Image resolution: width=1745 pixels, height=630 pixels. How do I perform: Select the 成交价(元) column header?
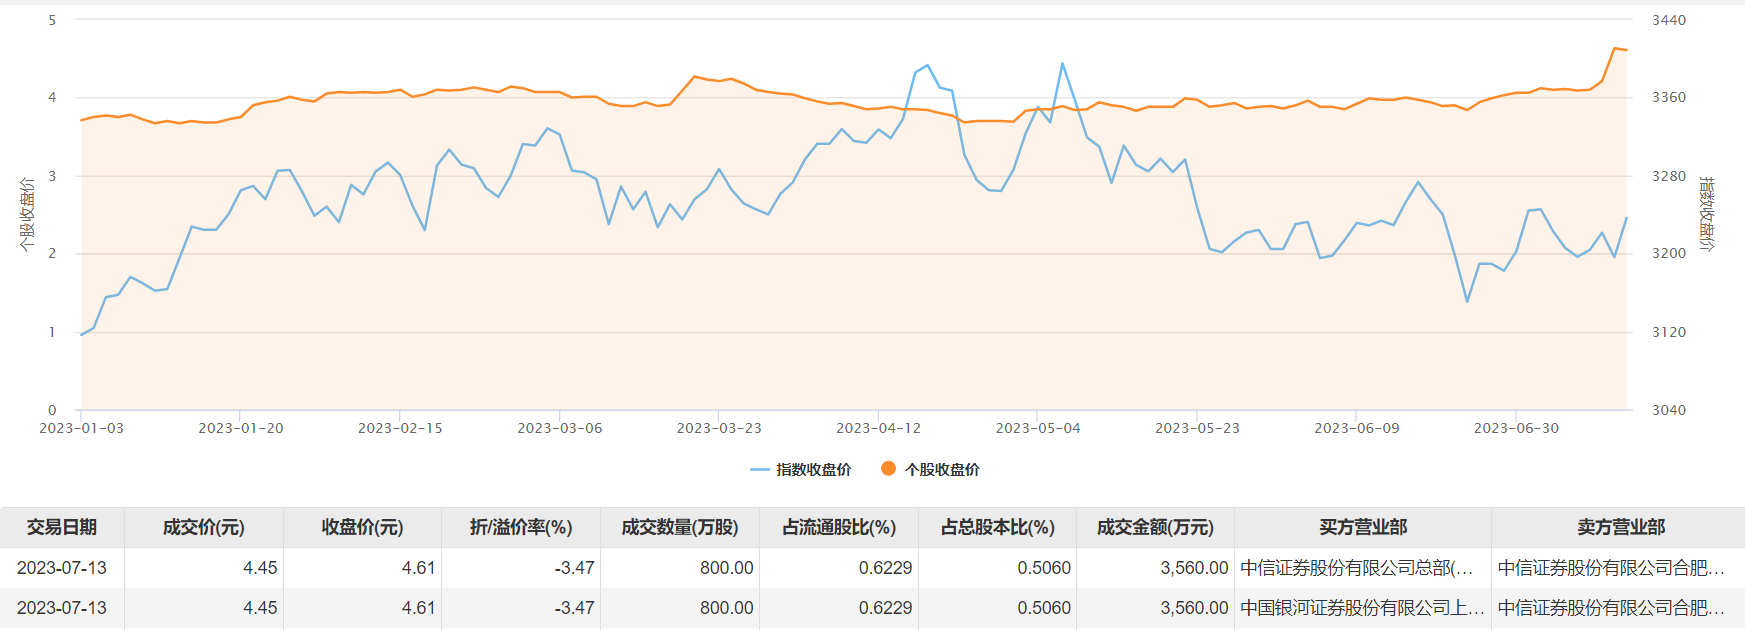pos(204,527)
